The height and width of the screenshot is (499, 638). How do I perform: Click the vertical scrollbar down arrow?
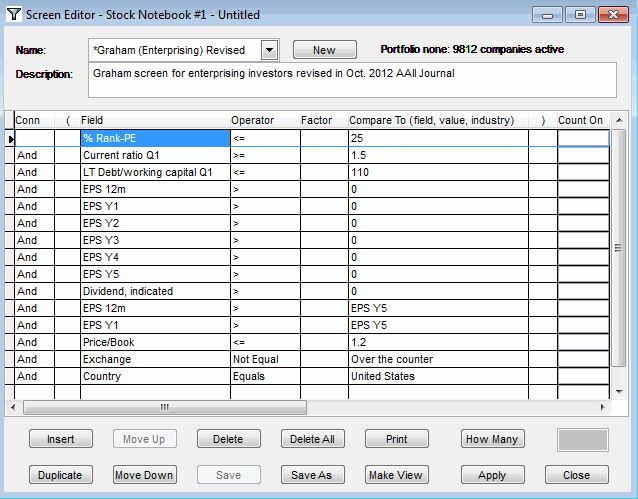618,392
